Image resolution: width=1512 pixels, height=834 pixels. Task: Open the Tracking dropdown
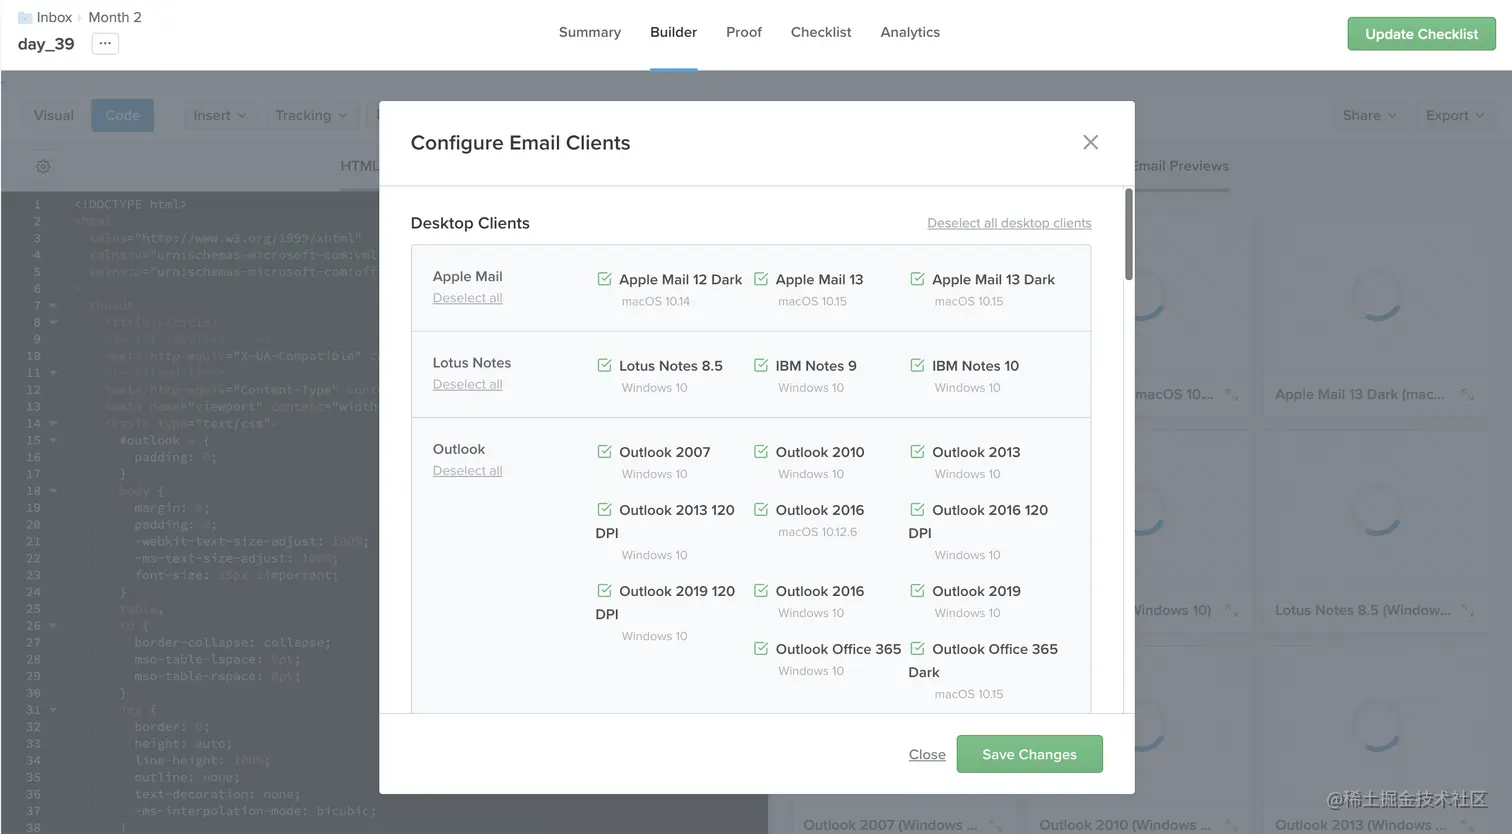[x=311, y=115]
